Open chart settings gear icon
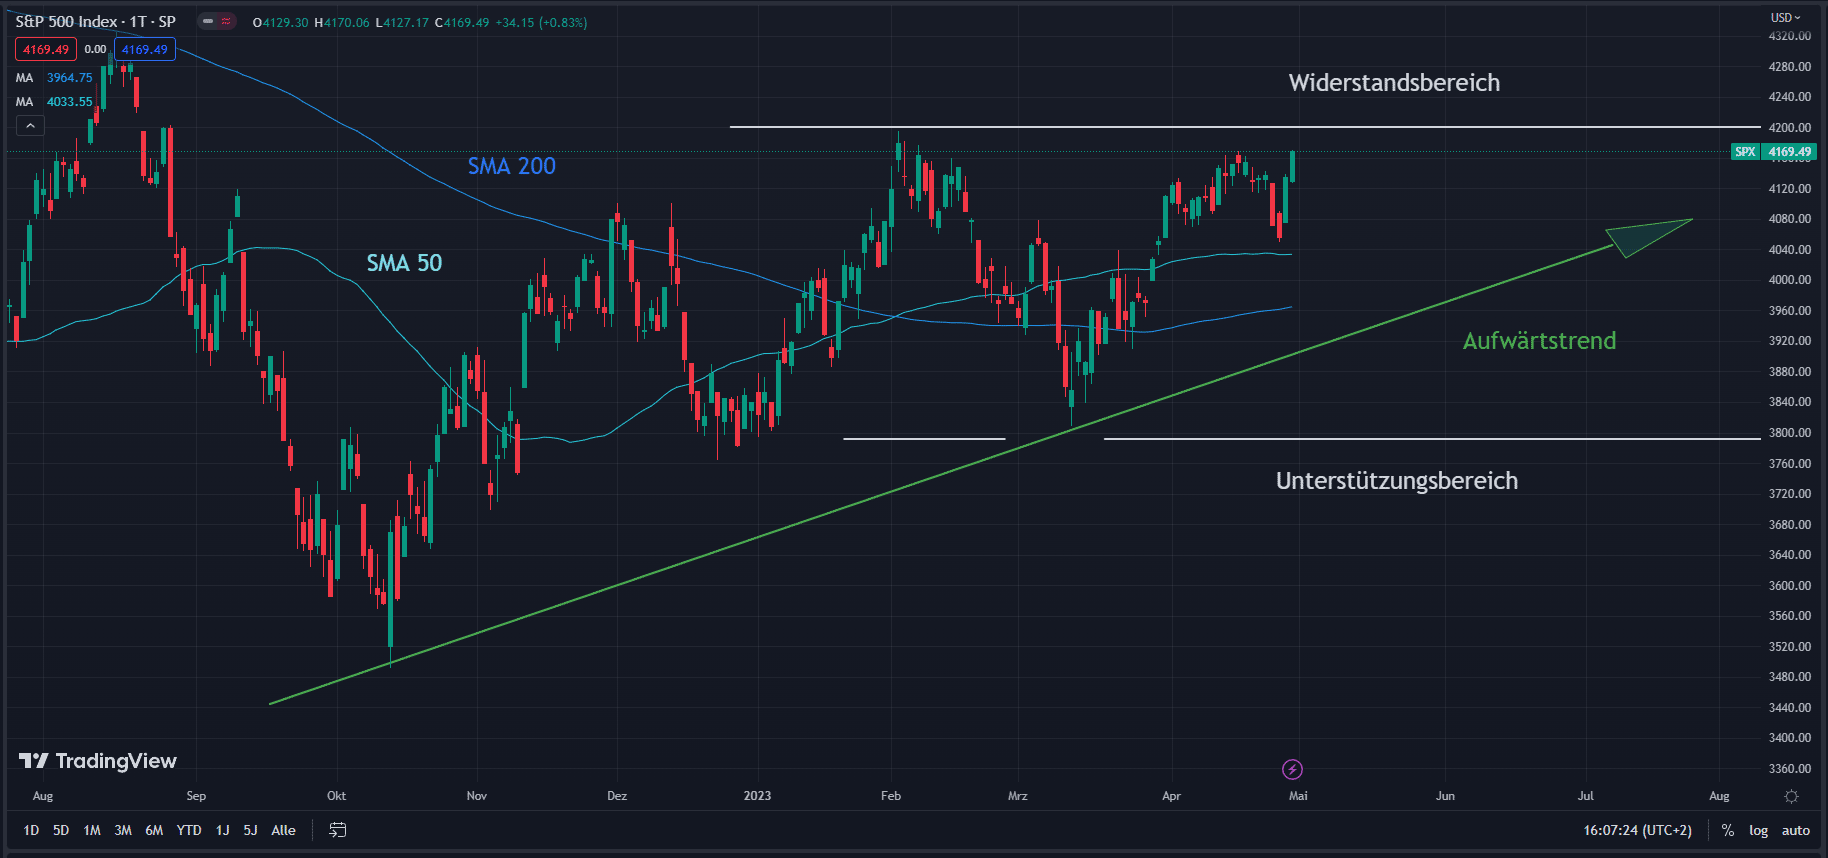This screenshot has height=858, width=1828. click(x=1791, y=796)
